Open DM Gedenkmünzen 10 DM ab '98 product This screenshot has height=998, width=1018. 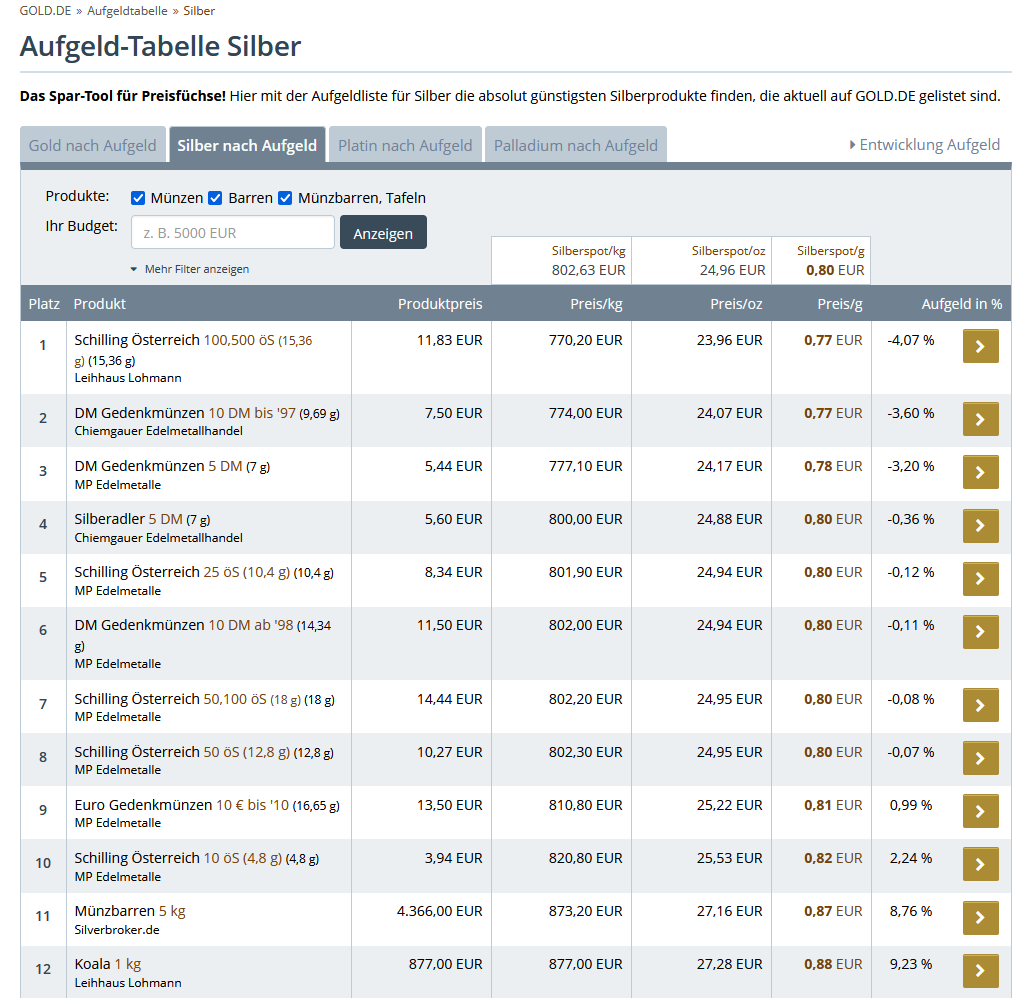click(x=203, y=634)
